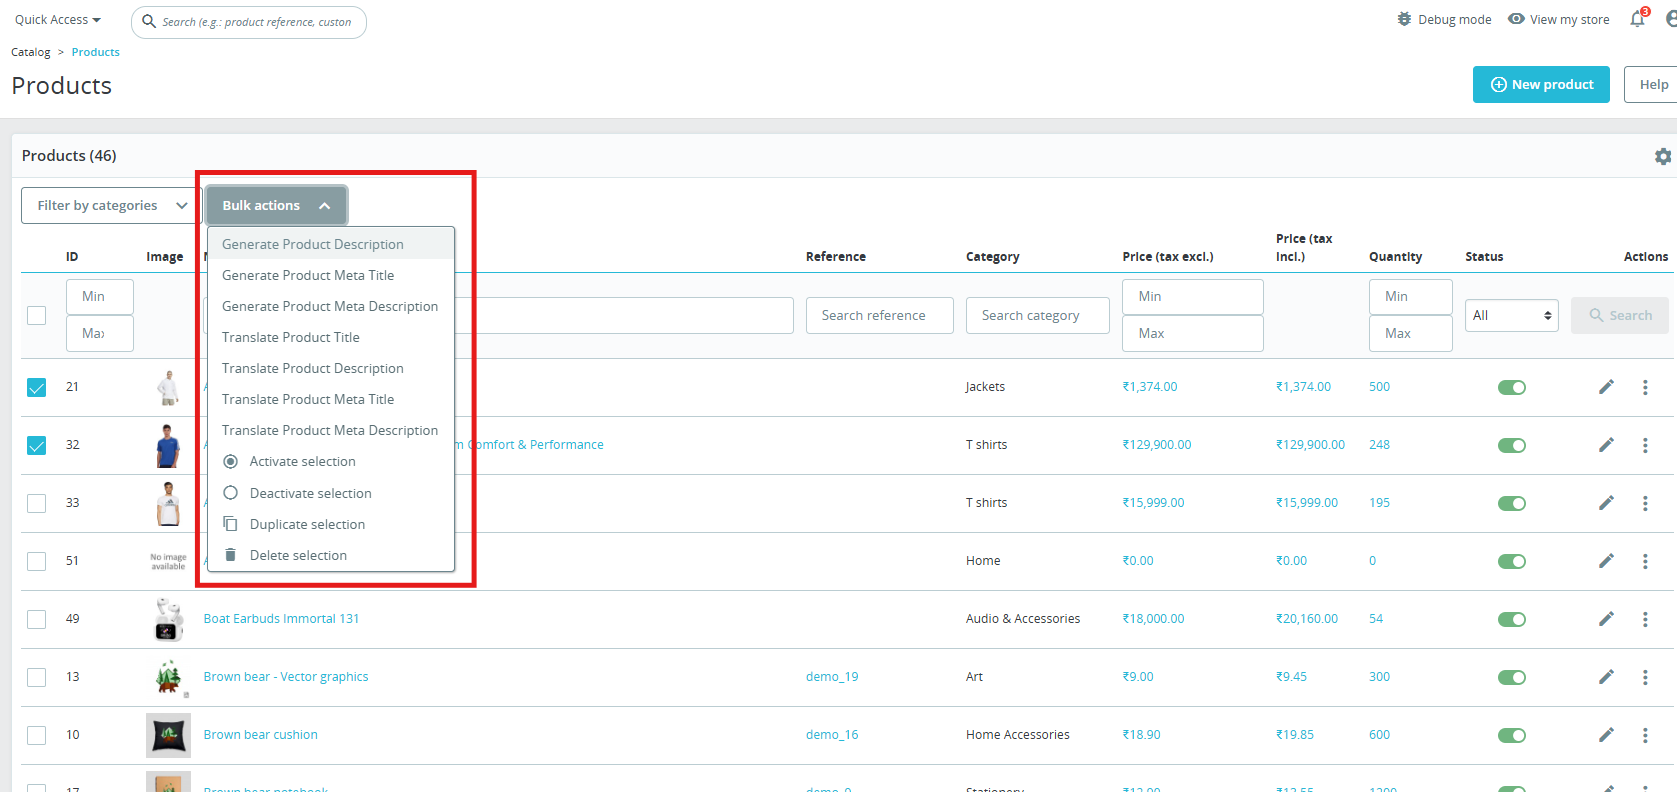Click the Brown bear cushion product thumbnail
Viewport: 1677px width, 792px height.
click(168, 735)
